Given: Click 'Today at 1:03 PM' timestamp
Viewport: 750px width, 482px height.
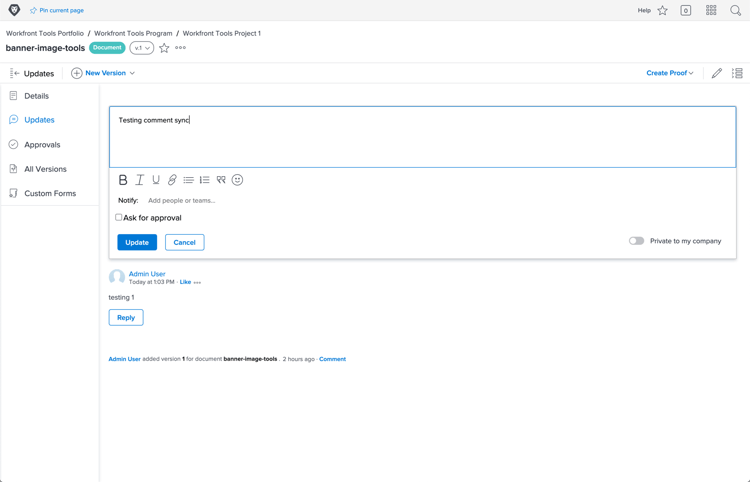Looking at the screenshot, I should click(152, 282).
